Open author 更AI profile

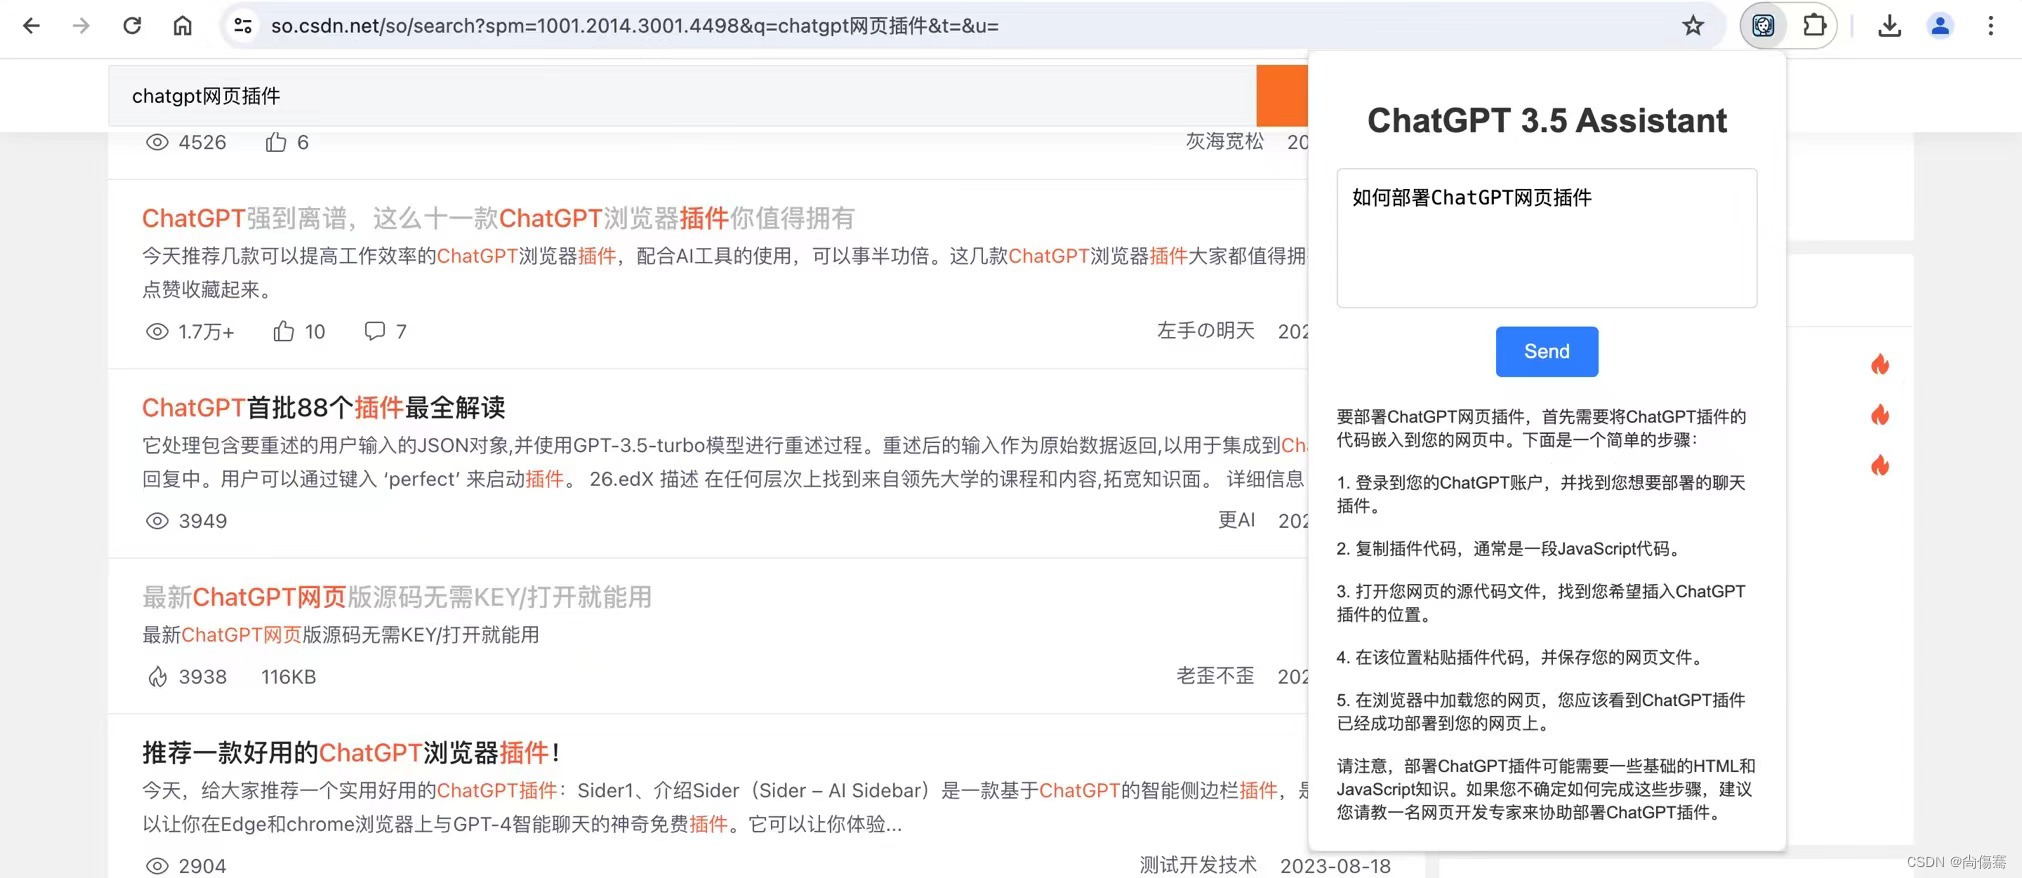[1236, 520]
